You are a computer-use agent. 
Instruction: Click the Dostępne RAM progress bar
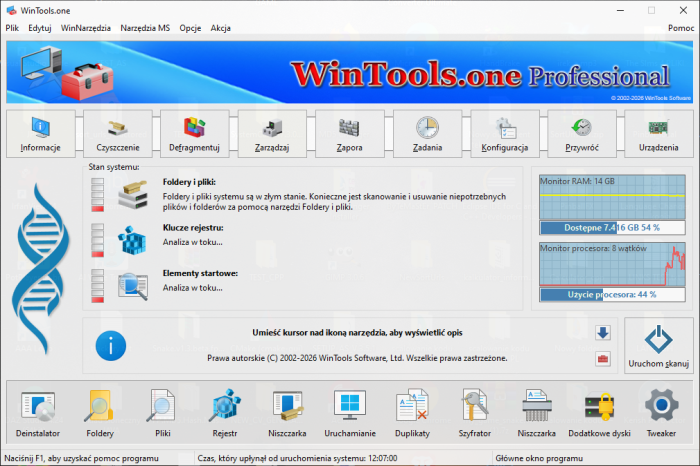tap(612, 228)
